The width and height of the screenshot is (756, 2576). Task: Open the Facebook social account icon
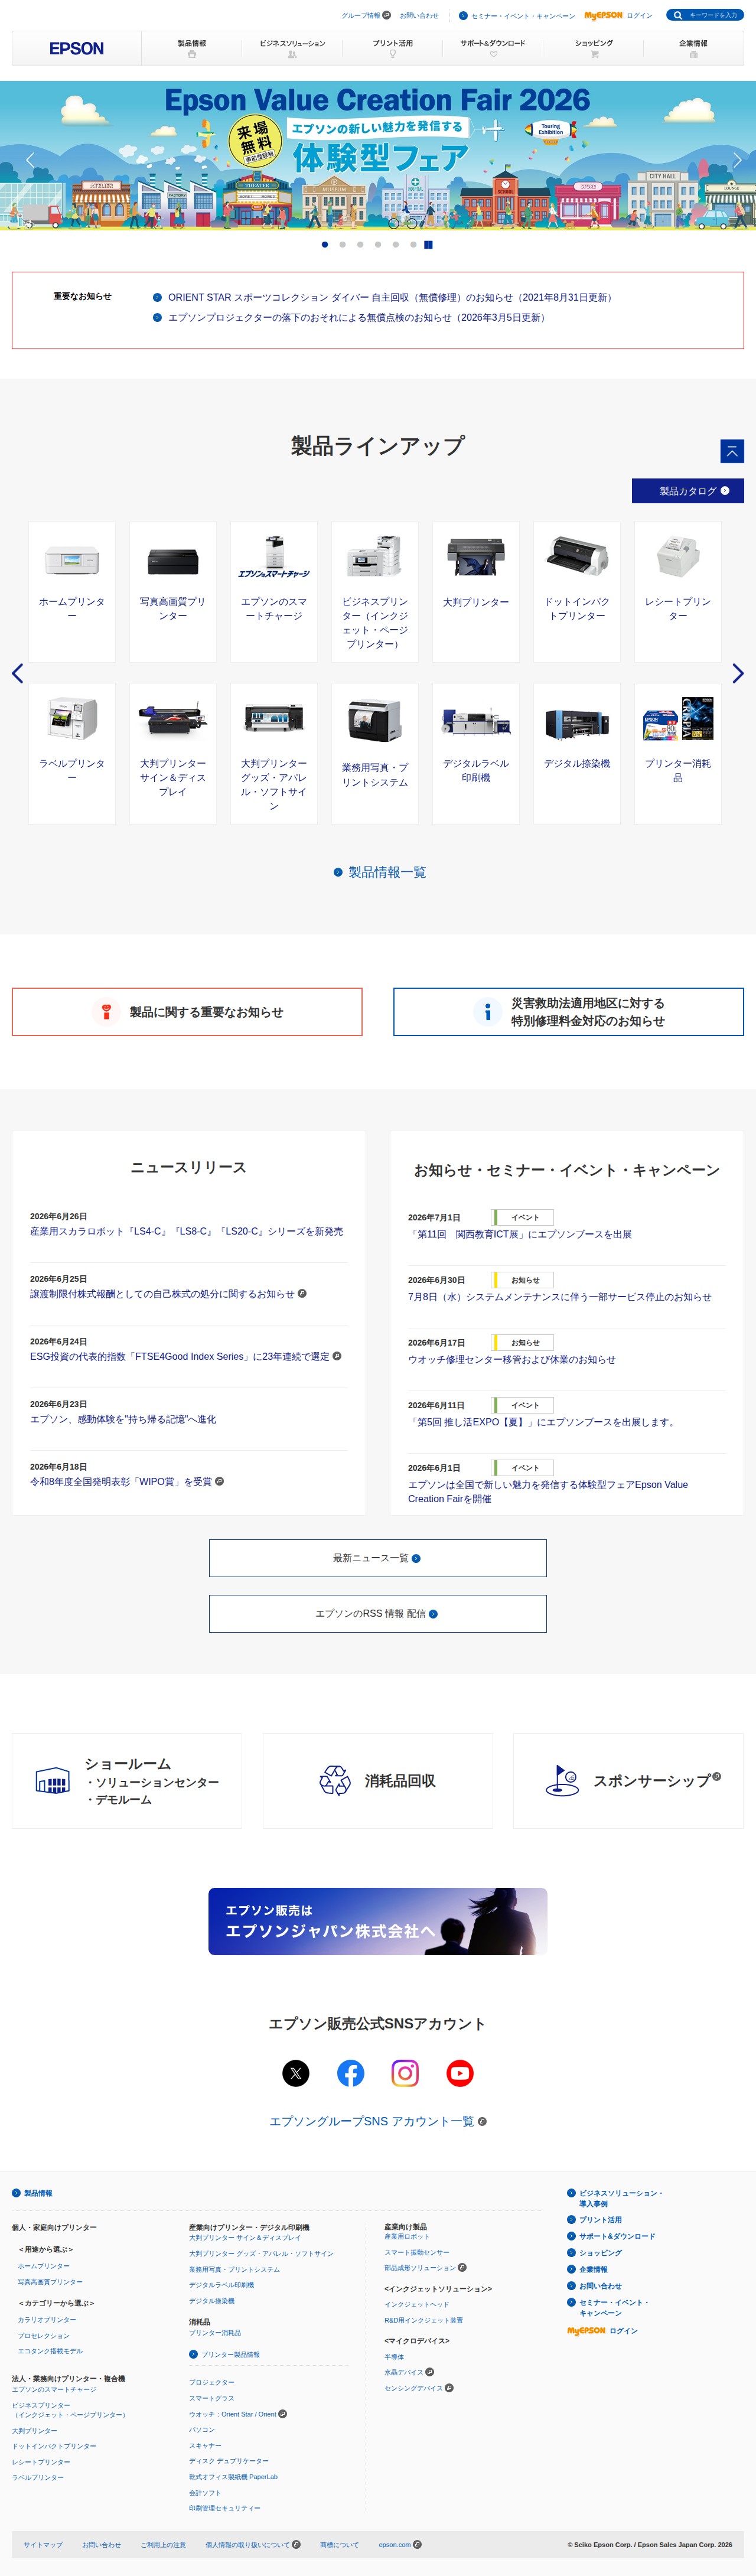pyautogui.click(x=350, y=2073)
